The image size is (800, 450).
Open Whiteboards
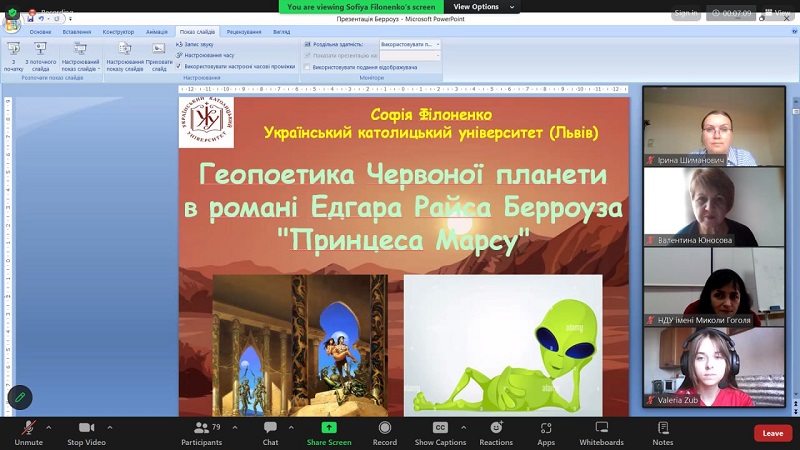point(602,434)
